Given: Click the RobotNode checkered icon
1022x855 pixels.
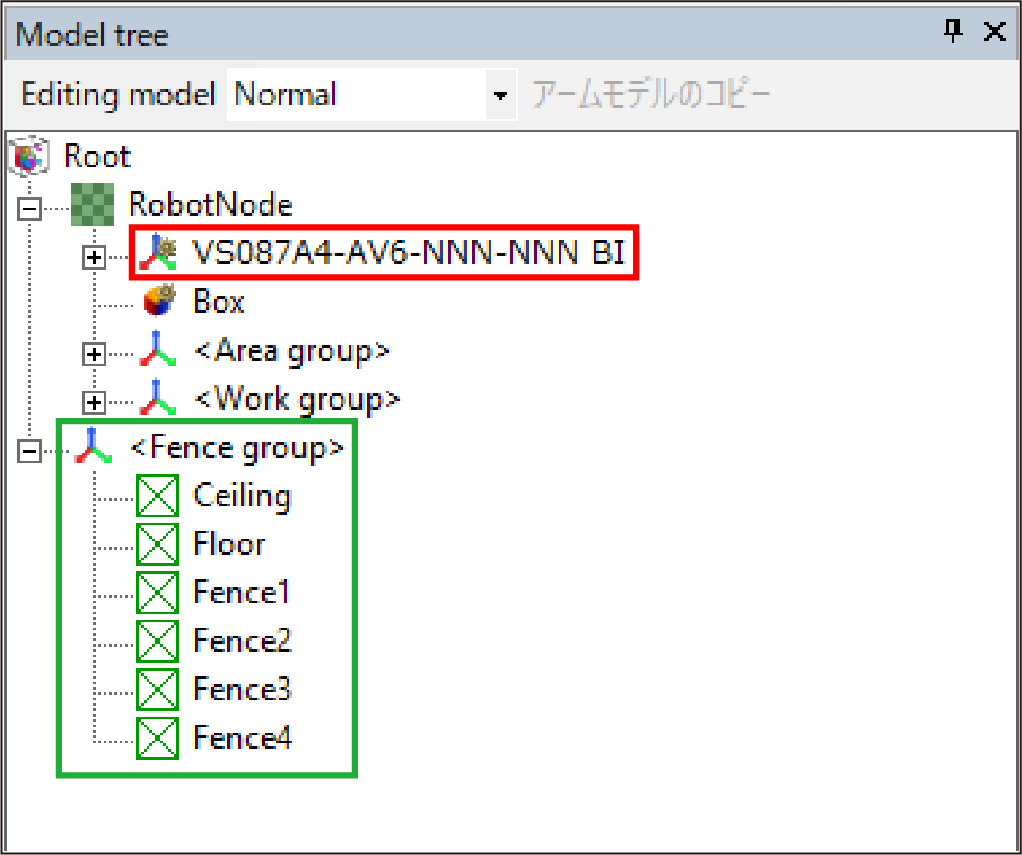Looking at the screenshot, I should 92,205.
